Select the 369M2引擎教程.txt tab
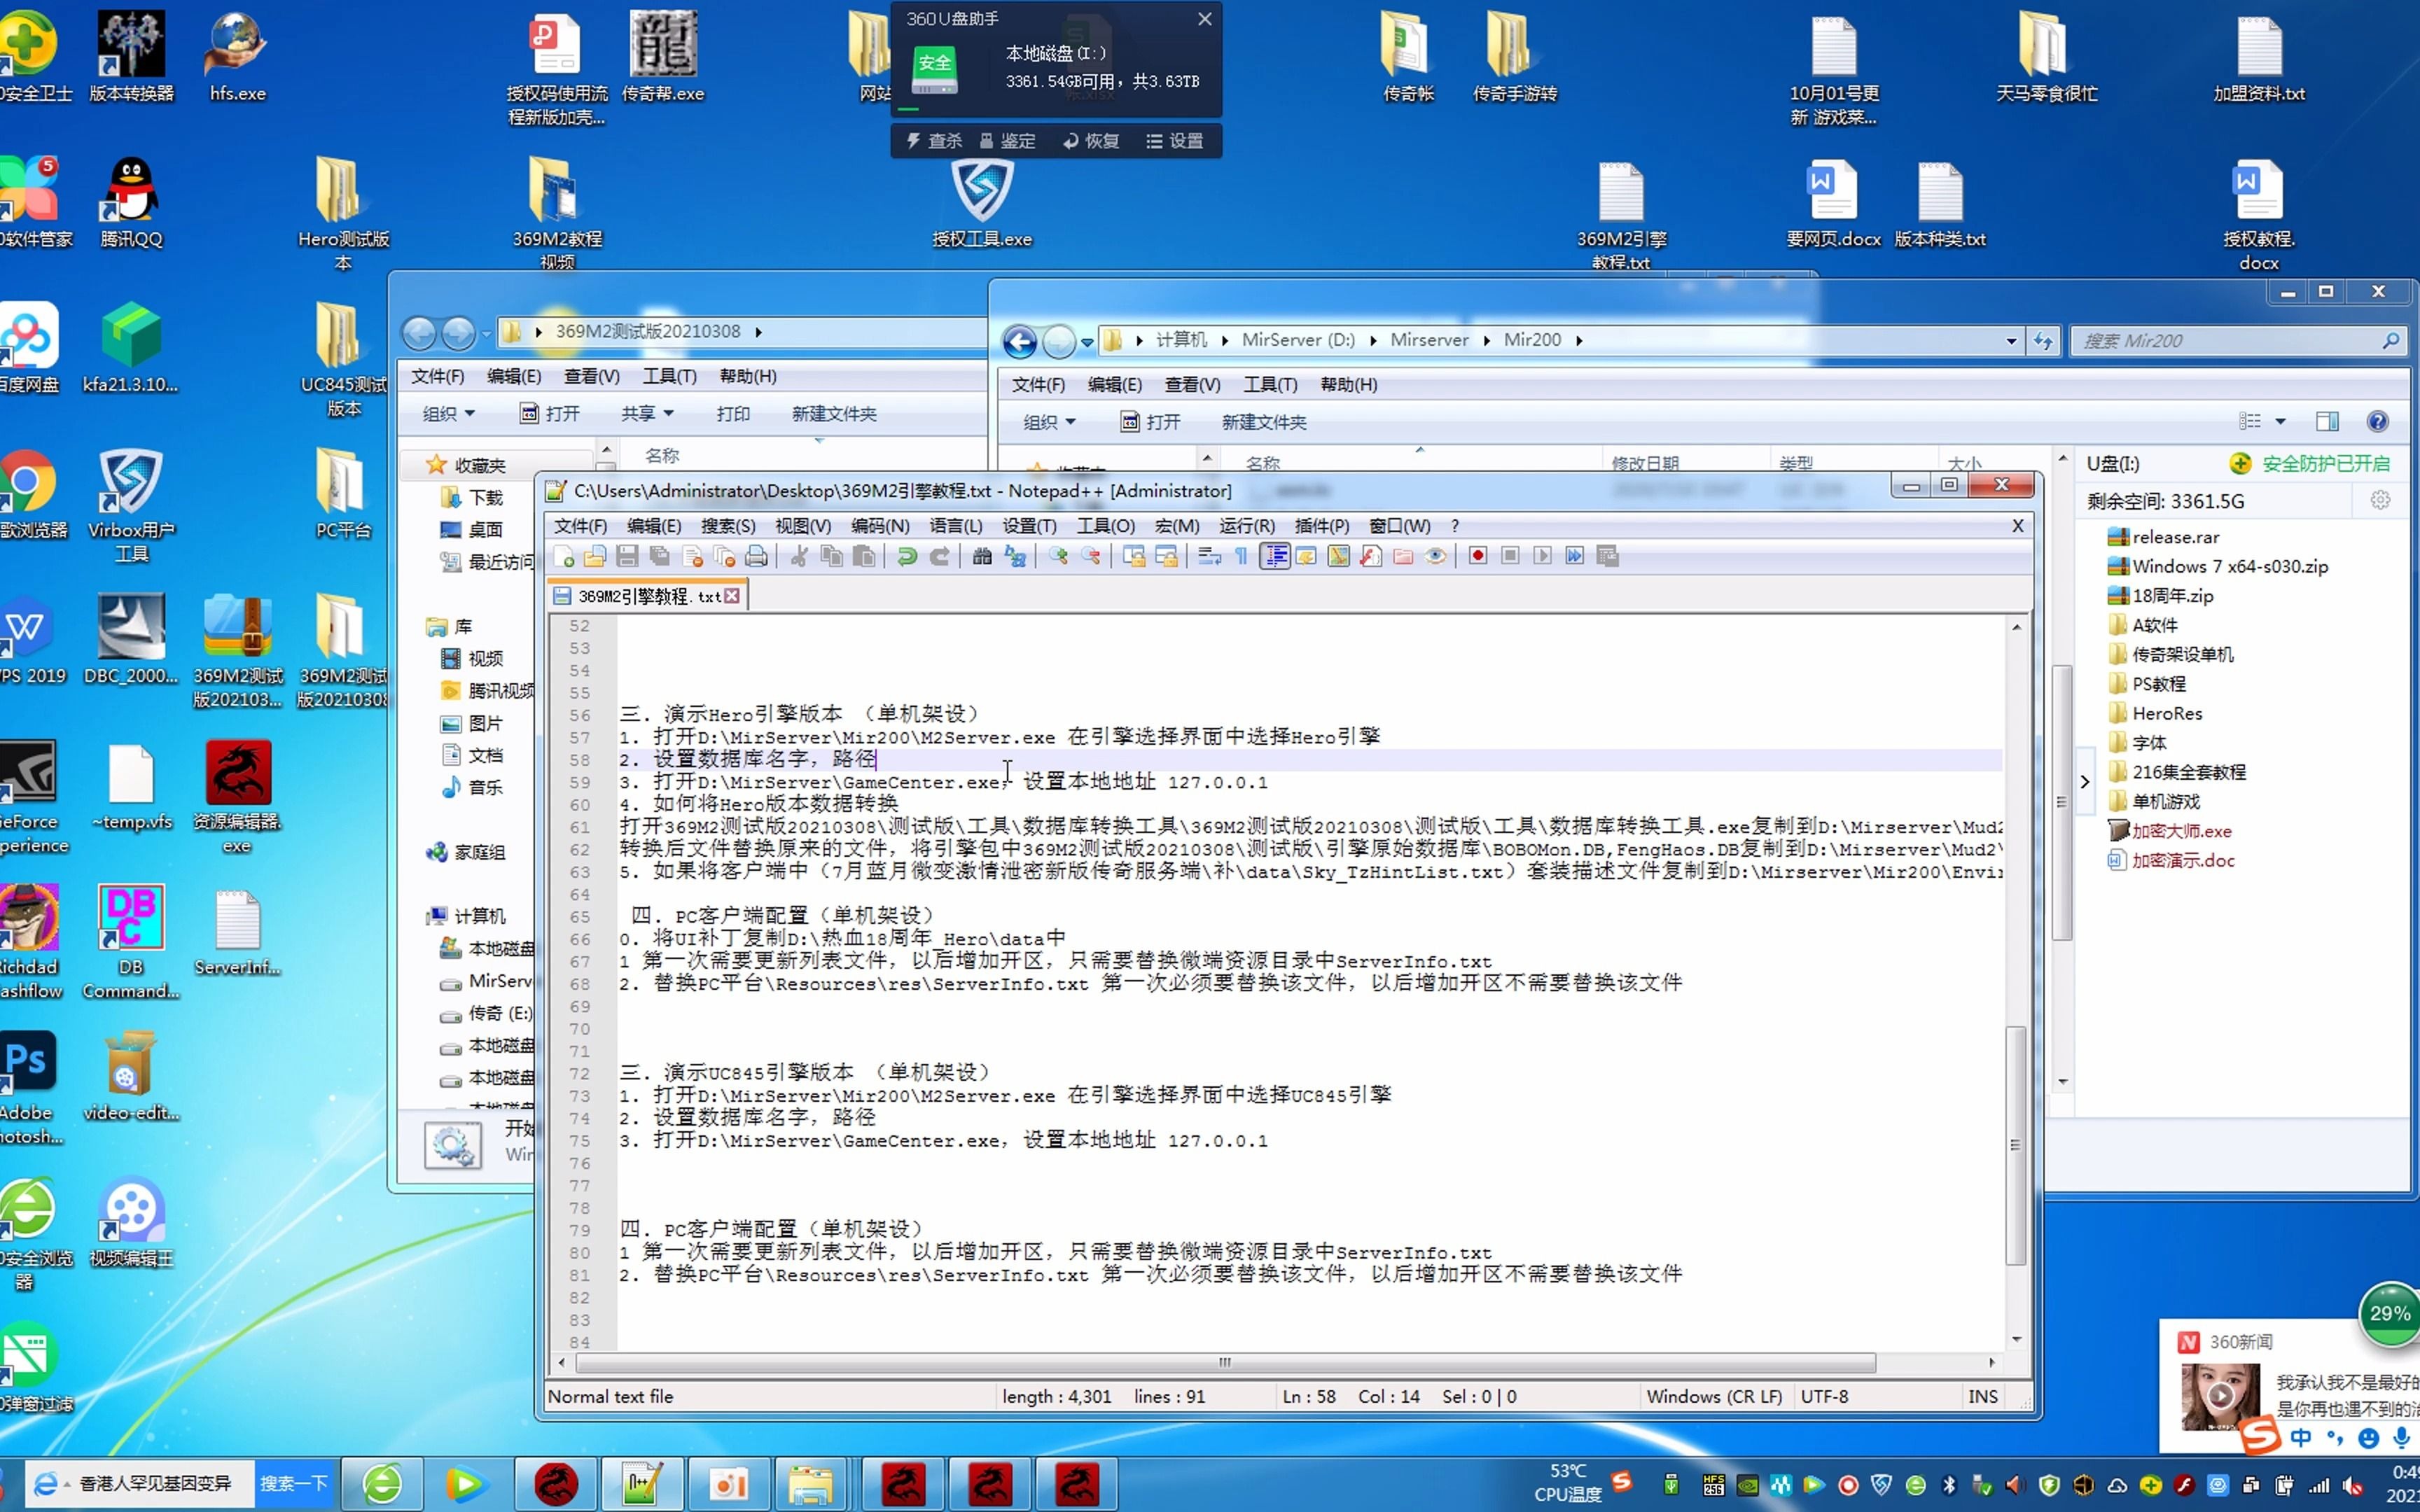The width and height of the screenshot is (2420, 1512). (x=648, y=596)
